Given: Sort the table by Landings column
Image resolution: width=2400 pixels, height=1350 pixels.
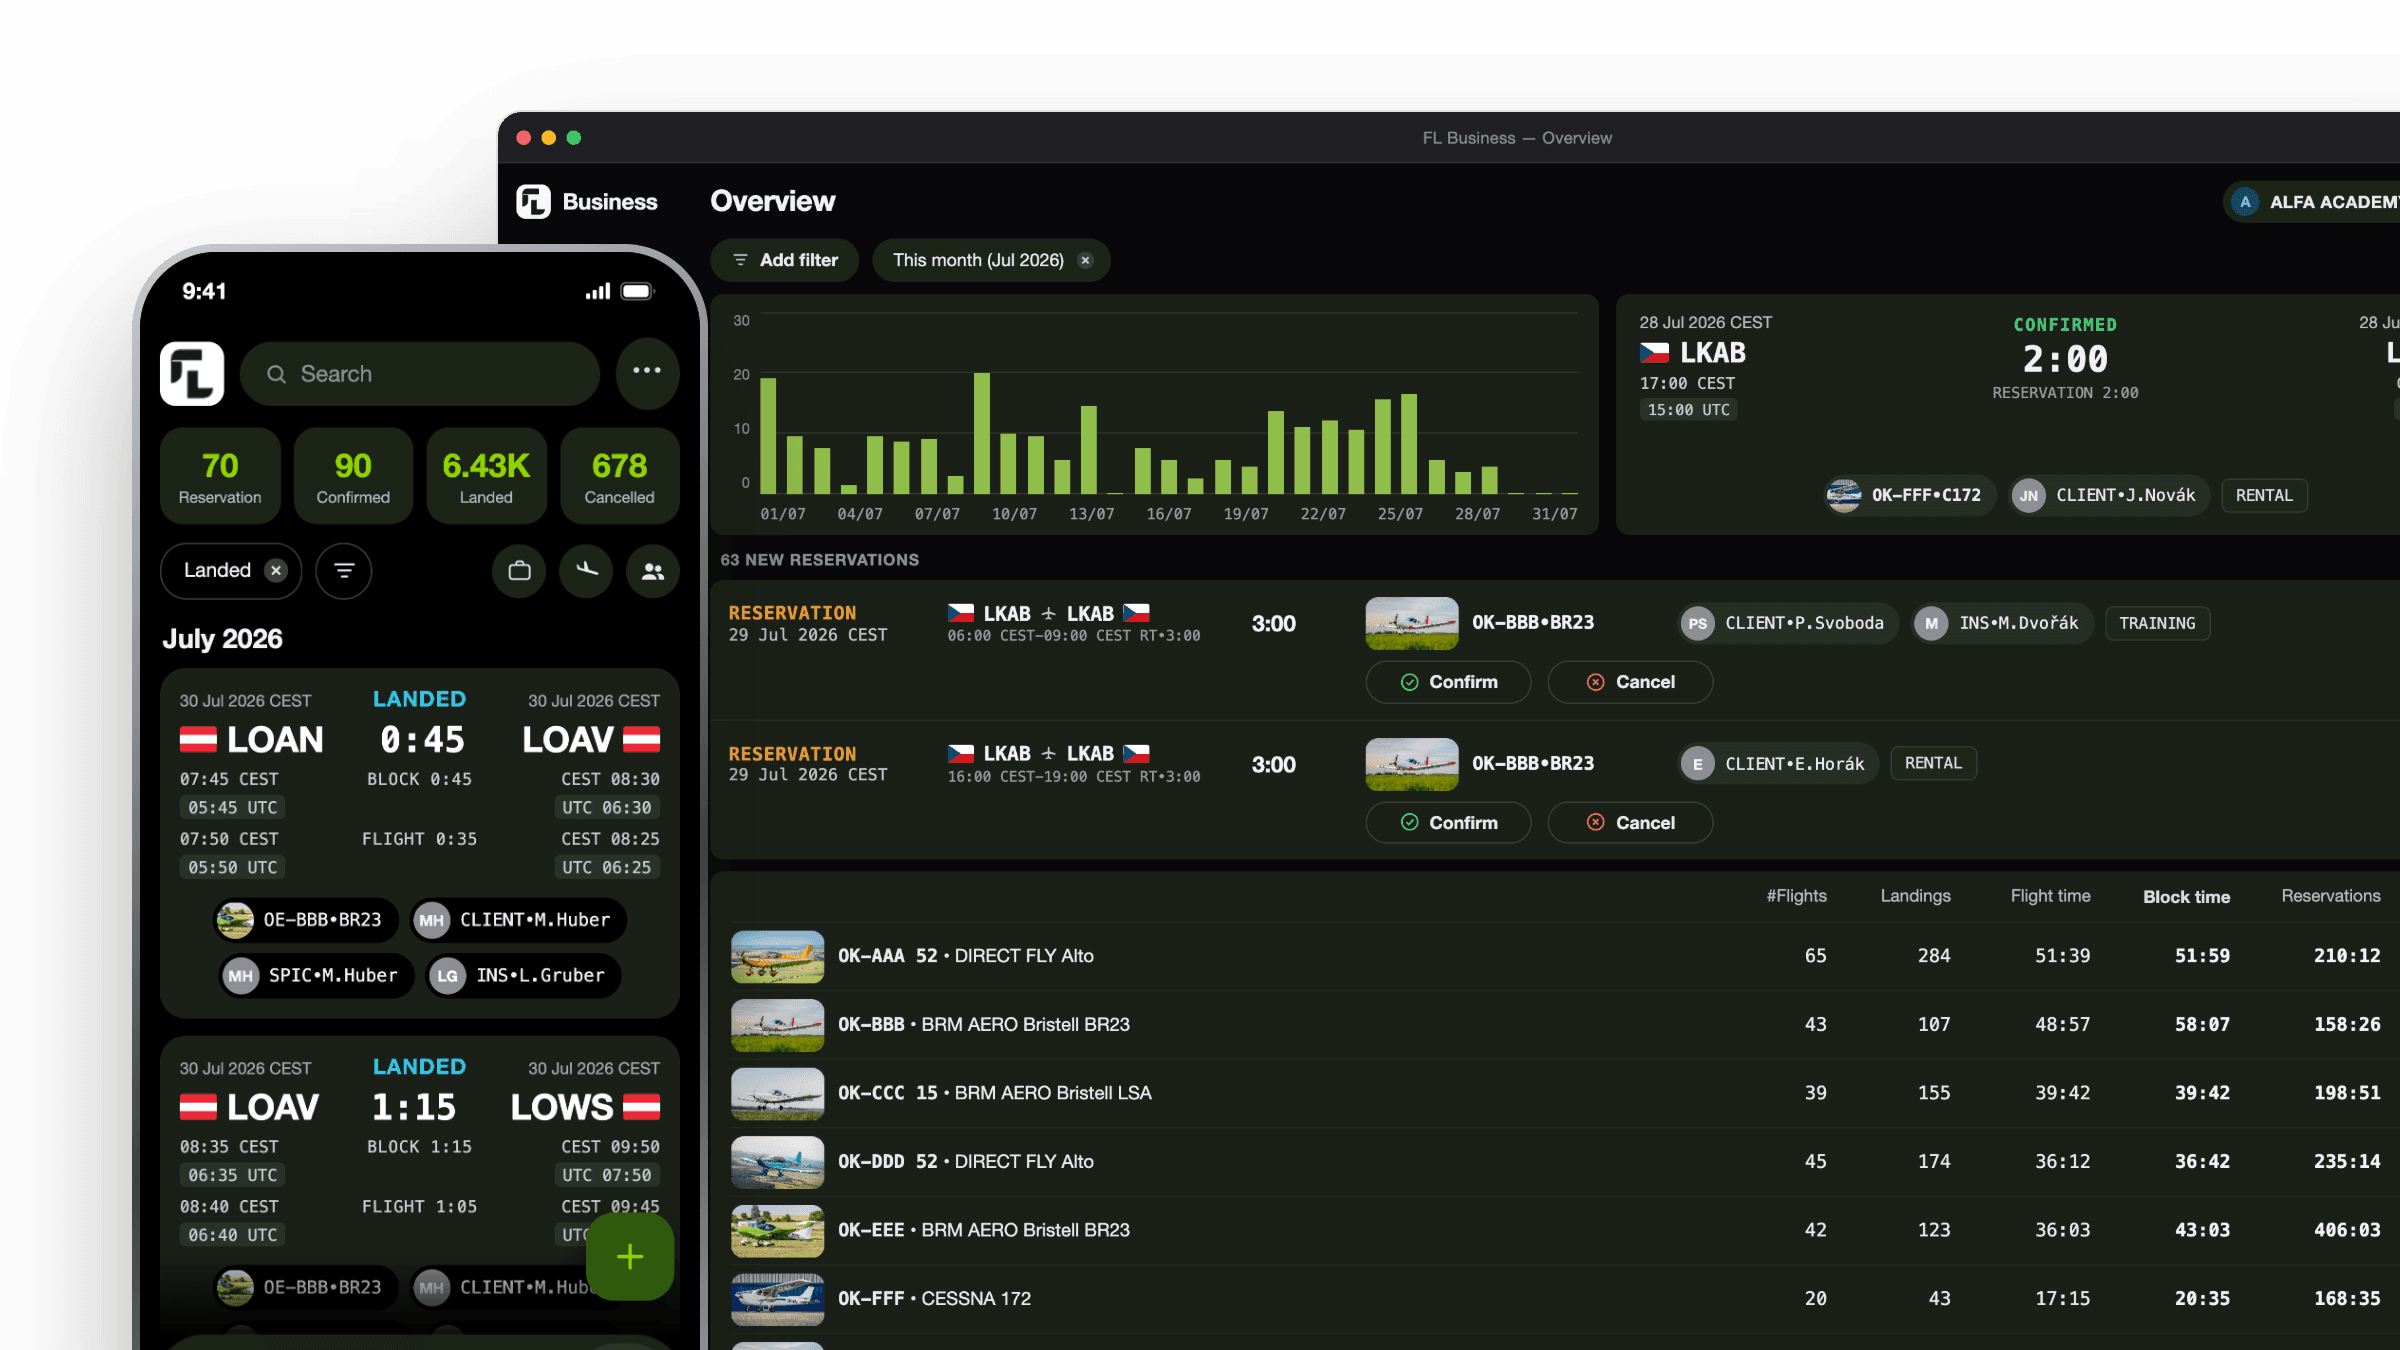Looking at the screenshot, I should [1915, 896].
